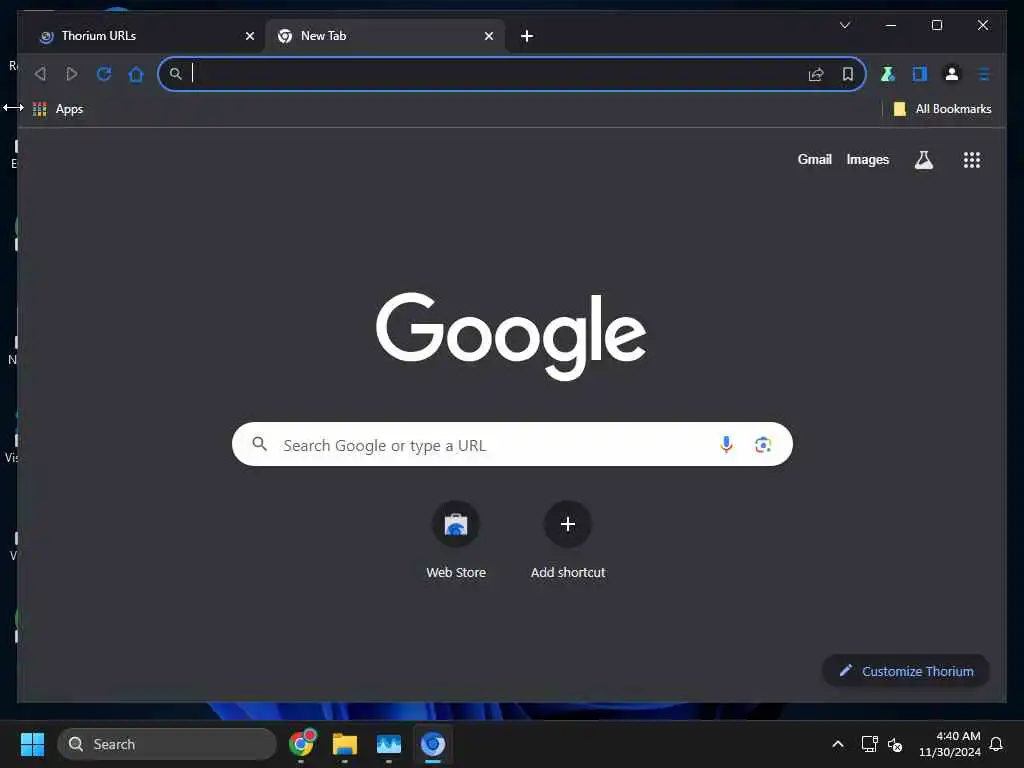This screenshot has width=1024, height=768.
Task: Open a new tab with plus button
Action: [527, 36]
